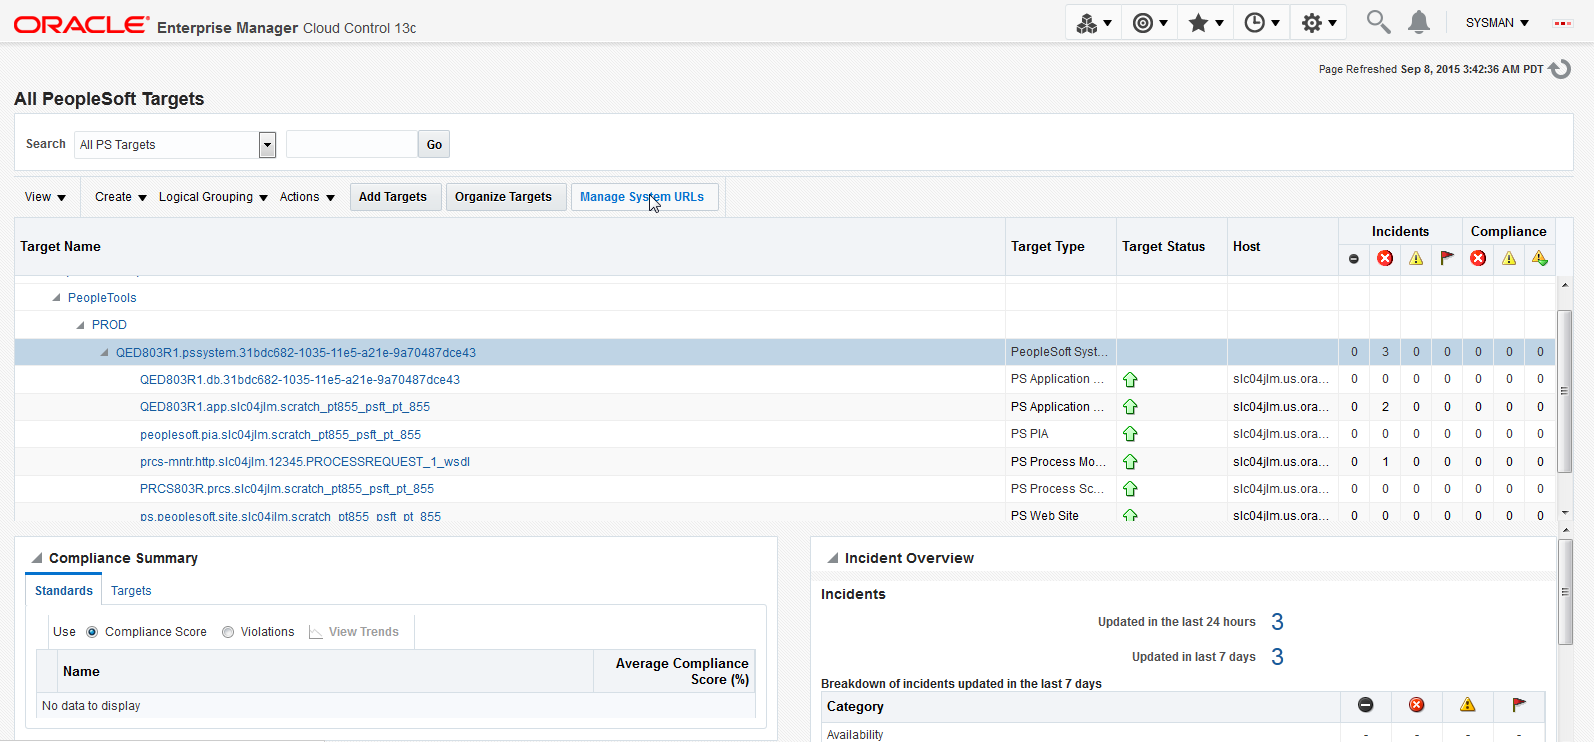Open the Logical Grouping dropdown
The image size is (1596, 742).
pos(213,197)
